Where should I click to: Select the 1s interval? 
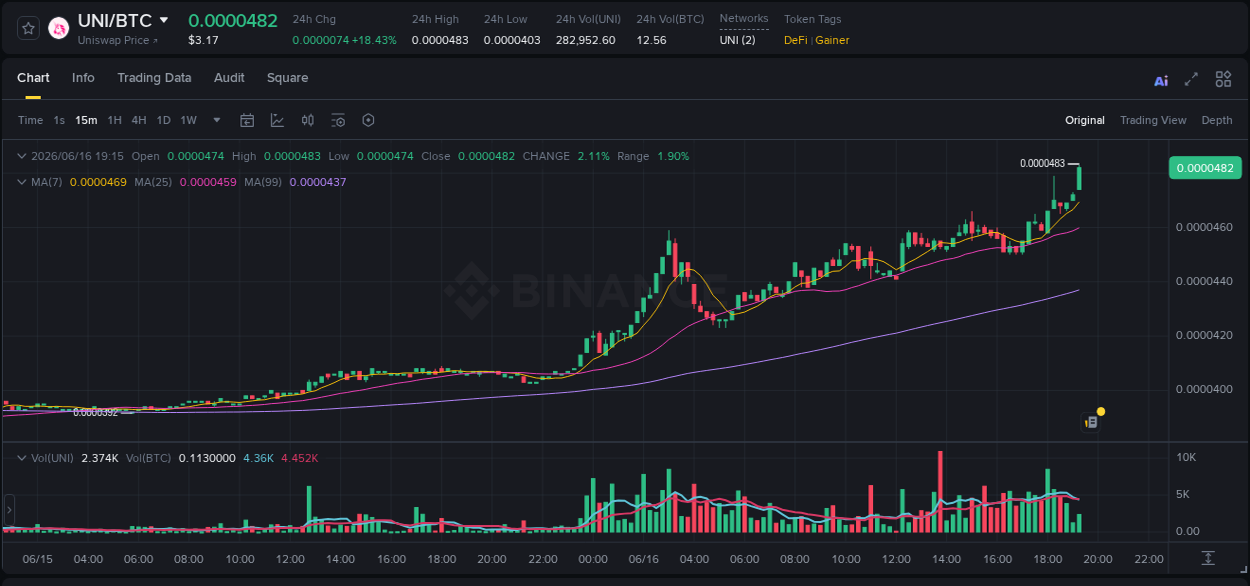pos(59,120)
